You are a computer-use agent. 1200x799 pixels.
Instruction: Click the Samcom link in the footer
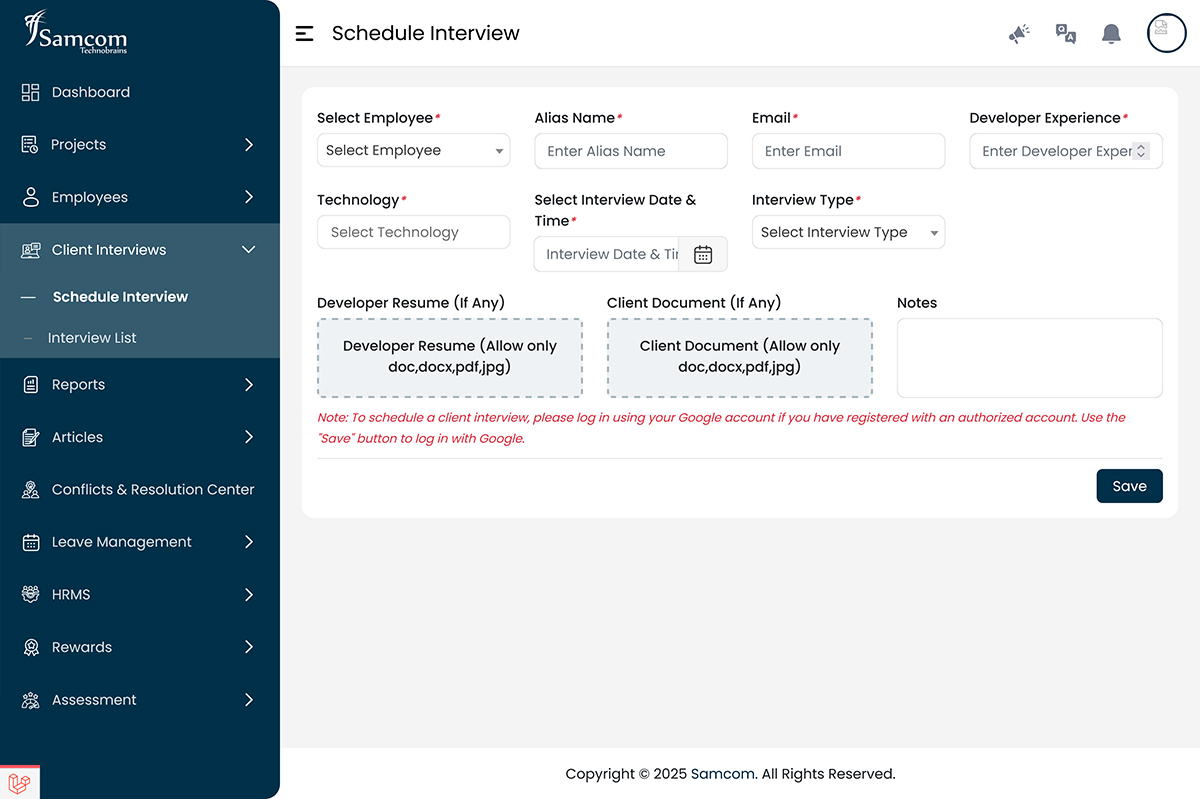click(722, 774)
